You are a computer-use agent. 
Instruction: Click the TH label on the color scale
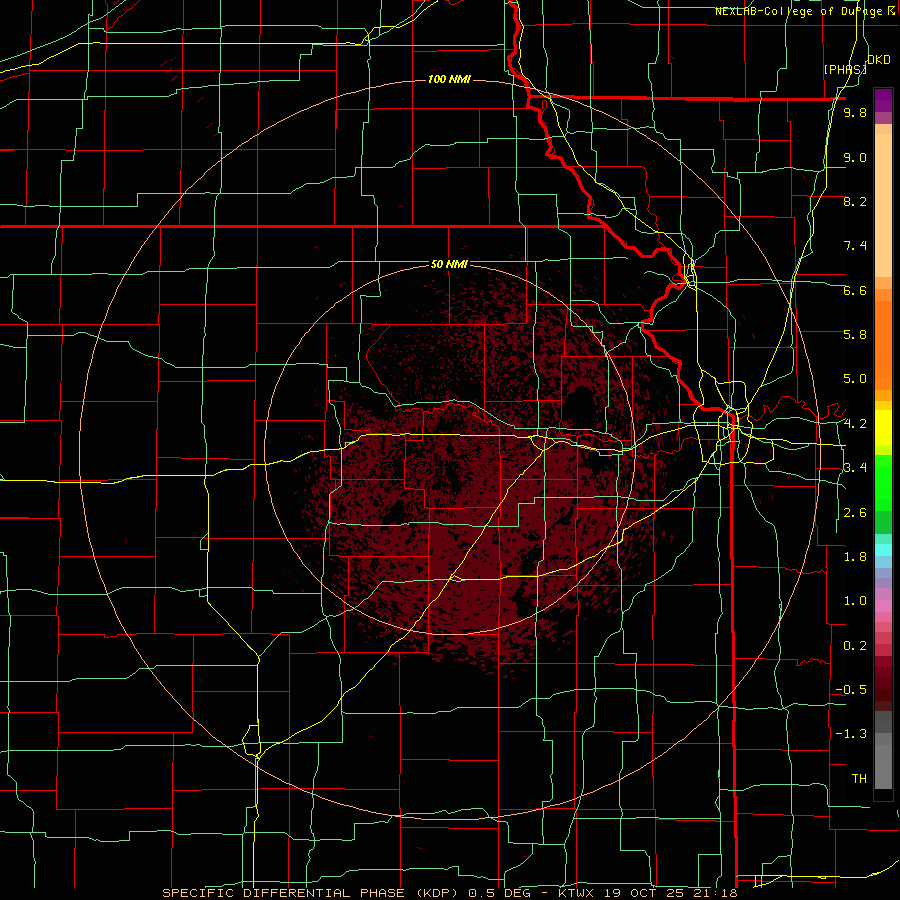tap(859, 779)
